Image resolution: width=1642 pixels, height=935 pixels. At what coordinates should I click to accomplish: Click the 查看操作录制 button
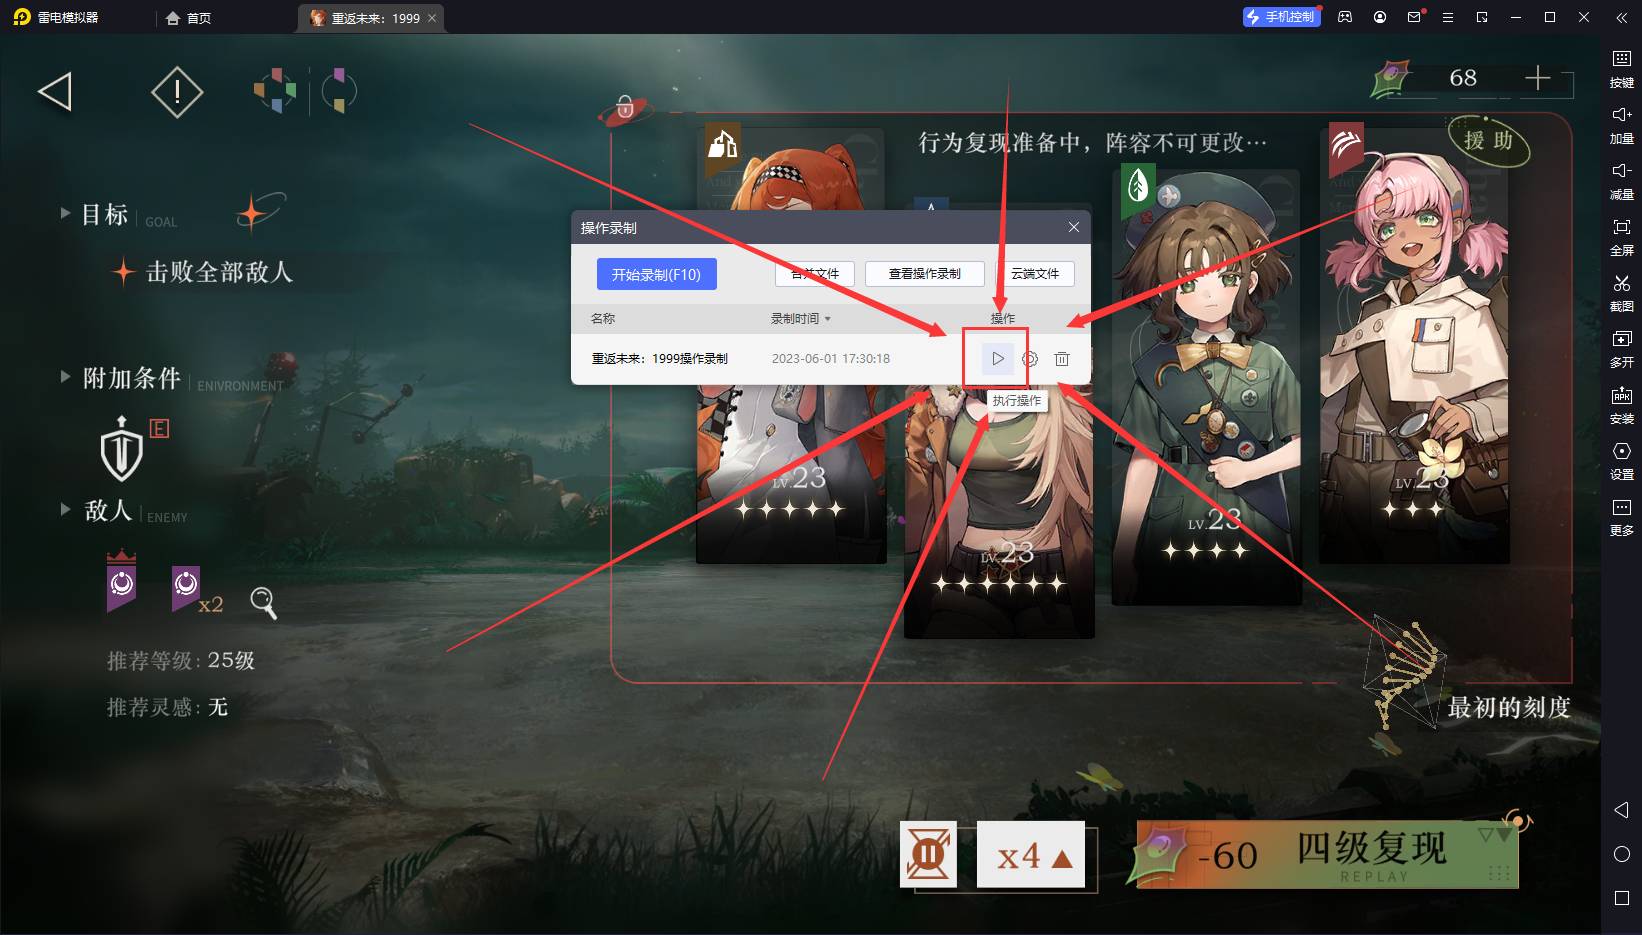coord(924,274)
